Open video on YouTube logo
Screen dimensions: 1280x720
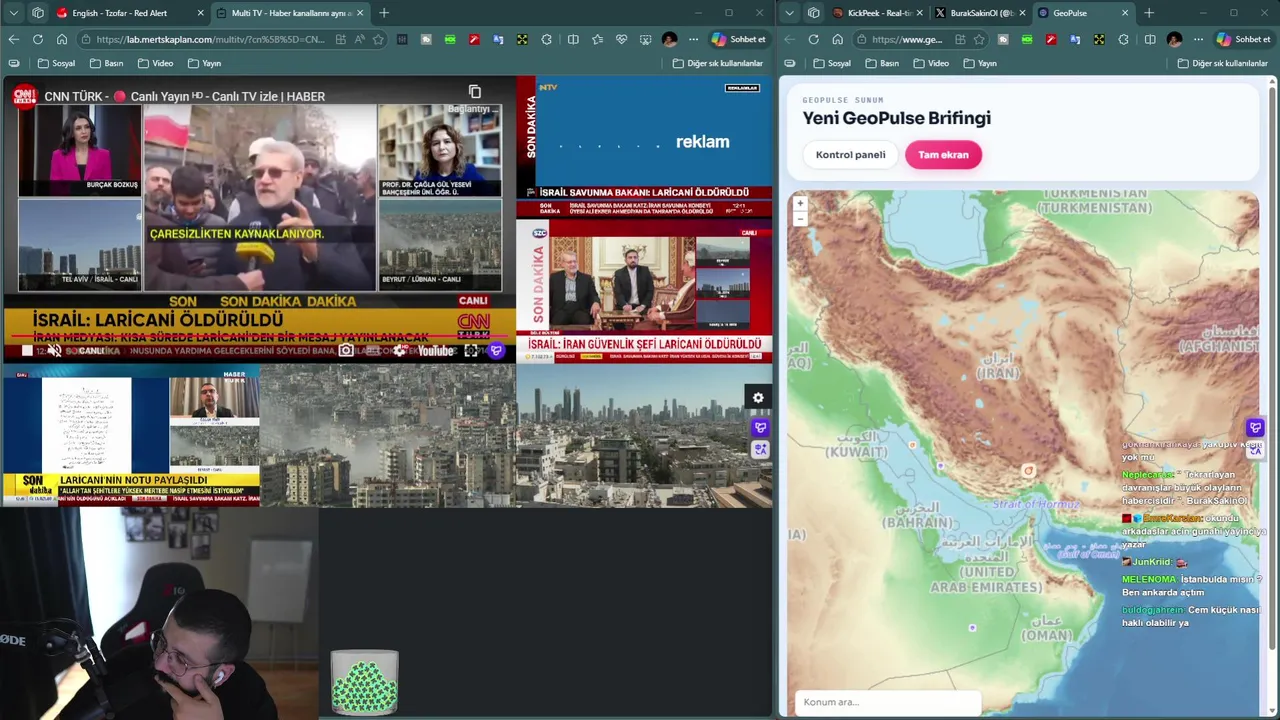point(436,350)
